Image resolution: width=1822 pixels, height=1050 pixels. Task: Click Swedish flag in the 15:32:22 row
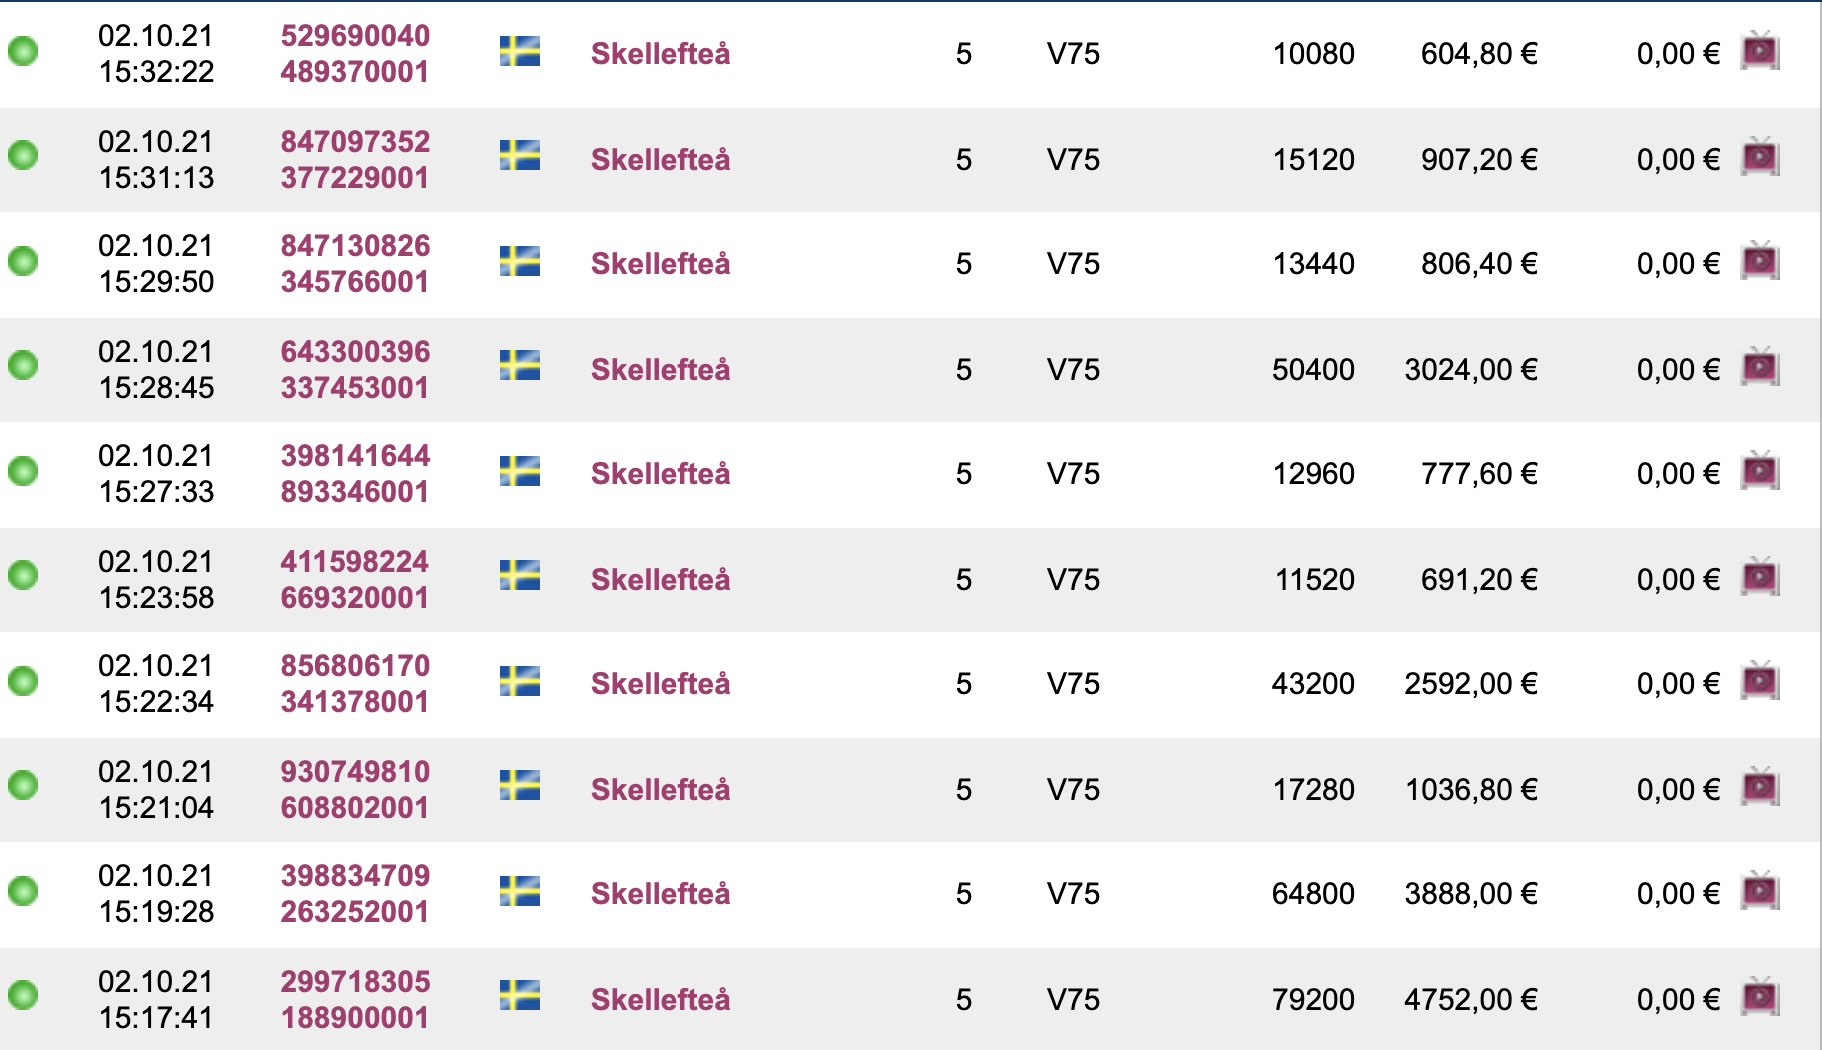[x=520, y=51]
